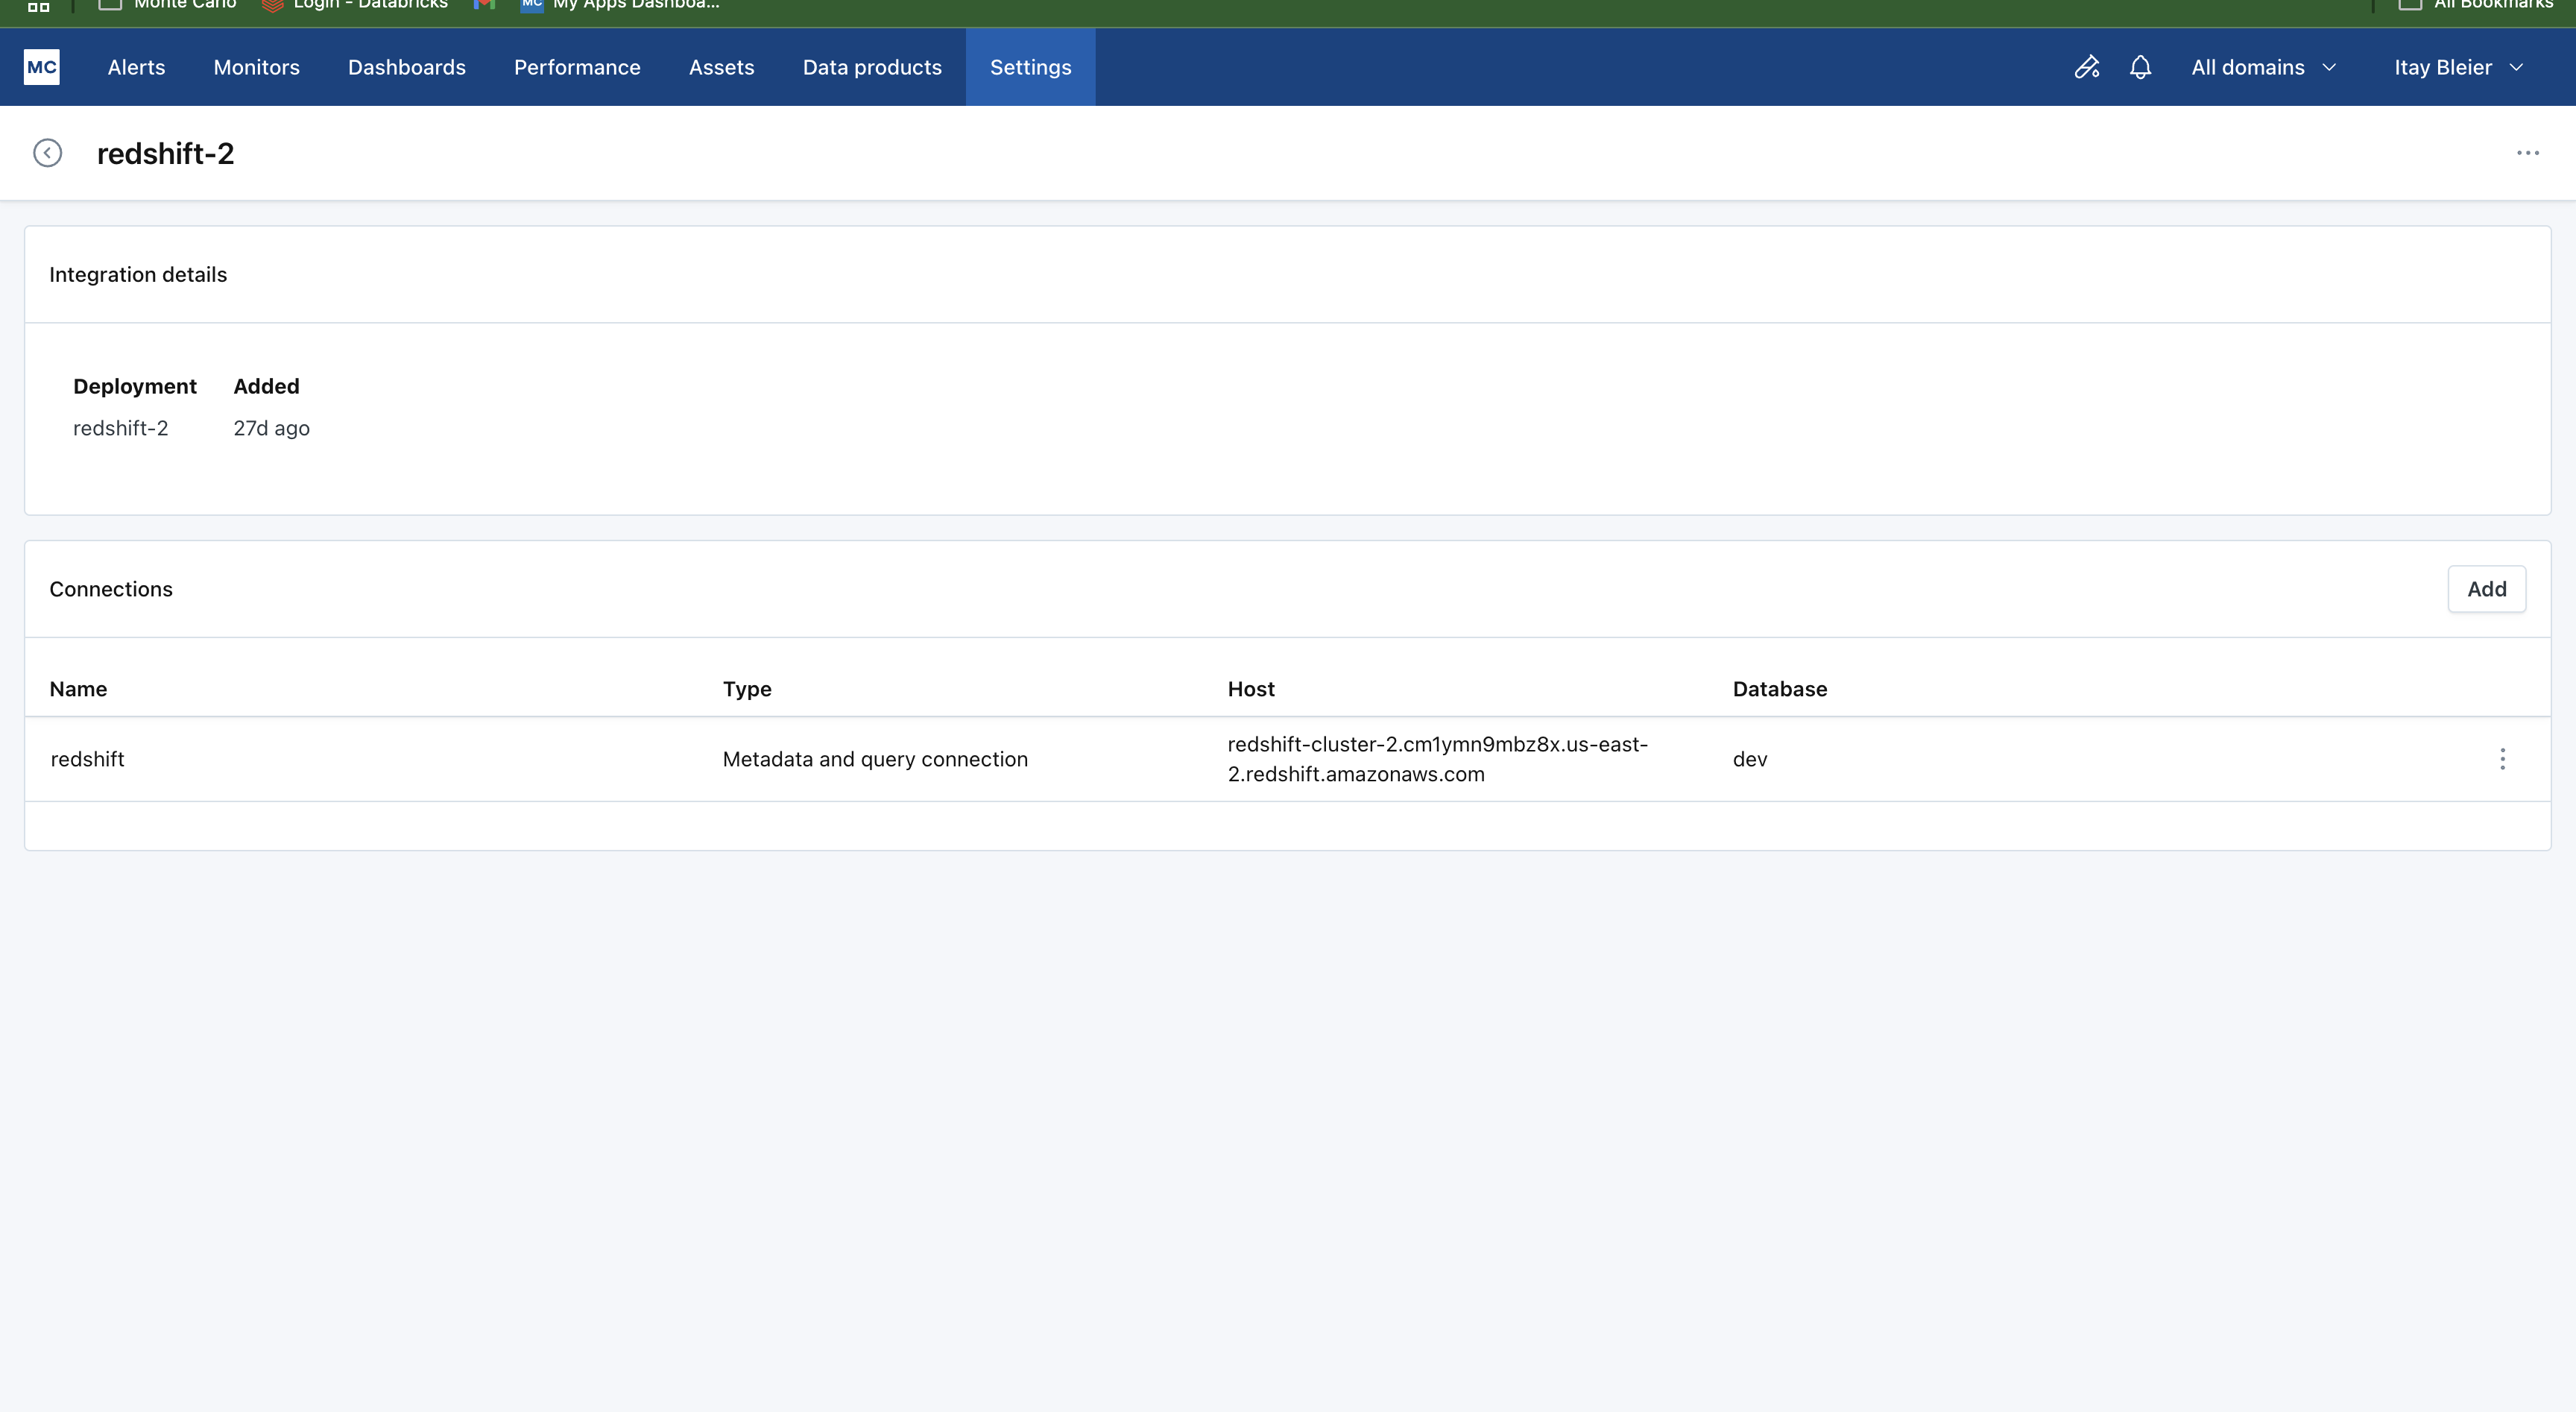The image size is (2576, 1412).
Task: Click the redshift-2 deployment value
Action: point(120,428)
